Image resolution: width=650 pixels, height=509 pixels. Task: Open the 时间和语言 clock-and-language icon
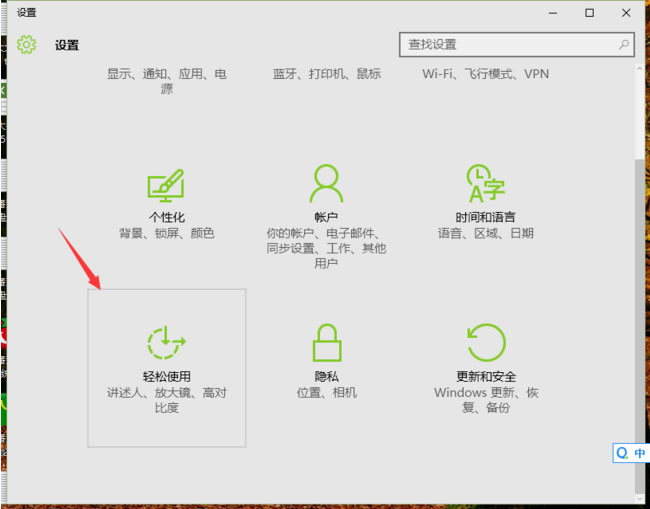(x=485, y=184)
